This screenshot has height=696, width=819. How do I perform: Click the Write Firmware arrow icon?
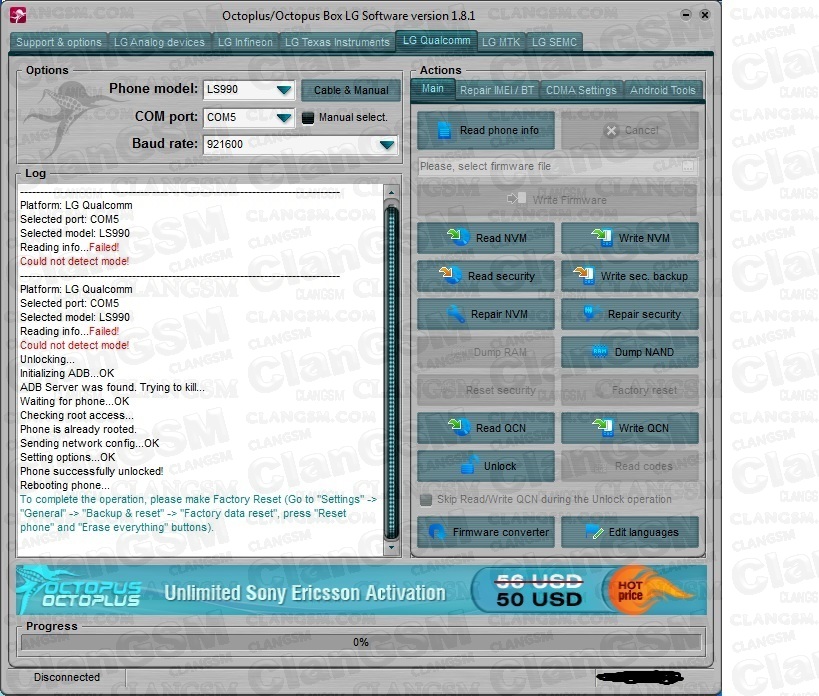[517, 199]
